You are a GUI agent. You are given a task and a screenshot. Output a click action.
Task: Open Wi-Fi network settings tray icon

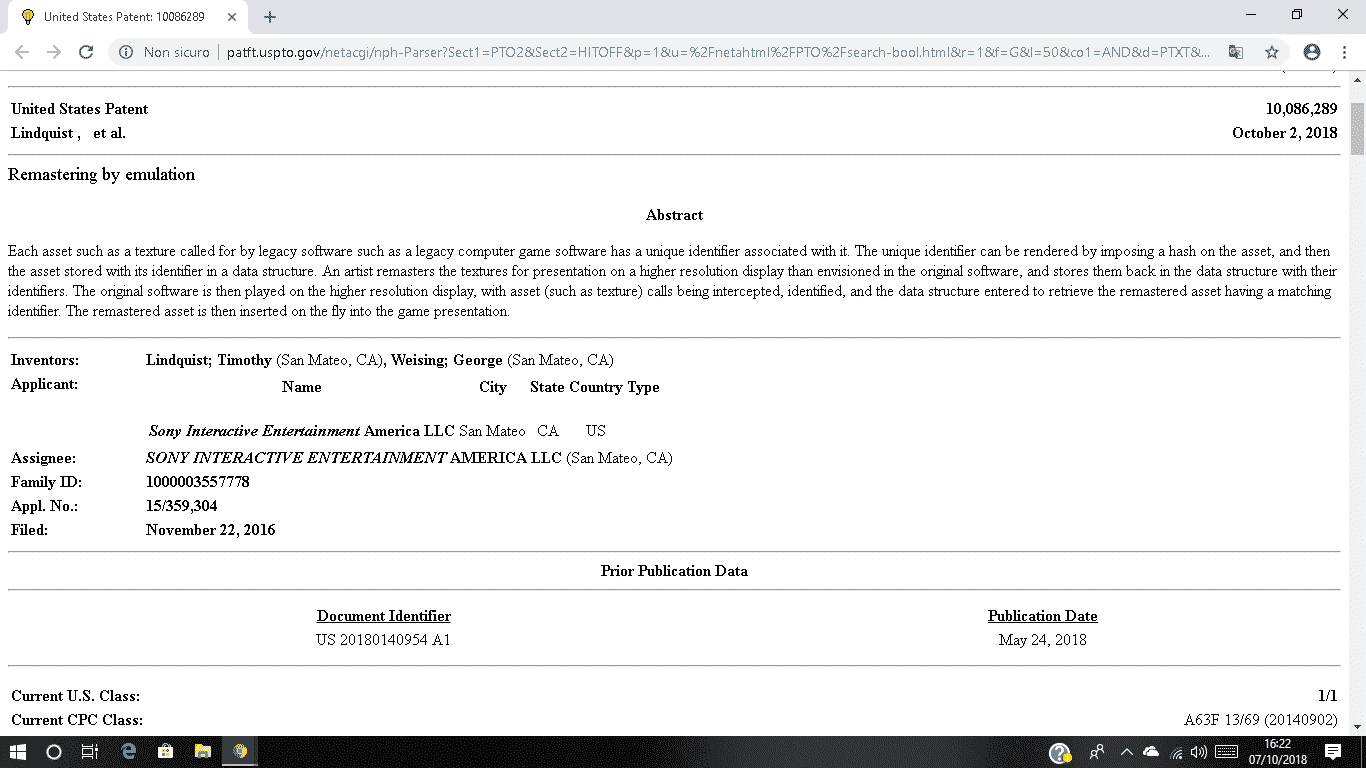[x=1177, y=752]
